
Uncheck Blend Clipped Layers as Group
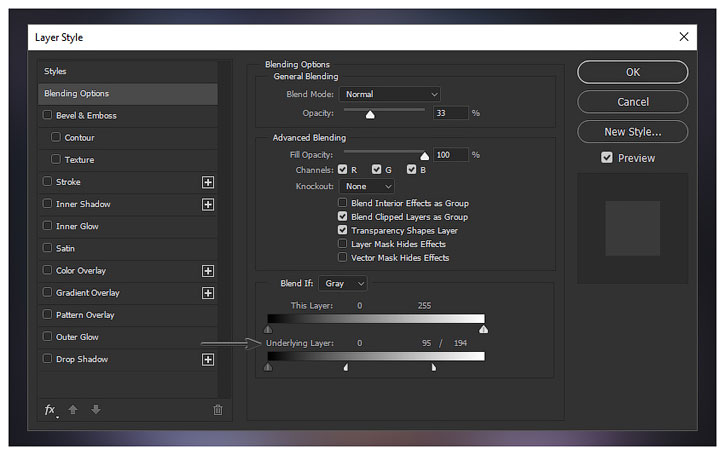tap(343, 216)
